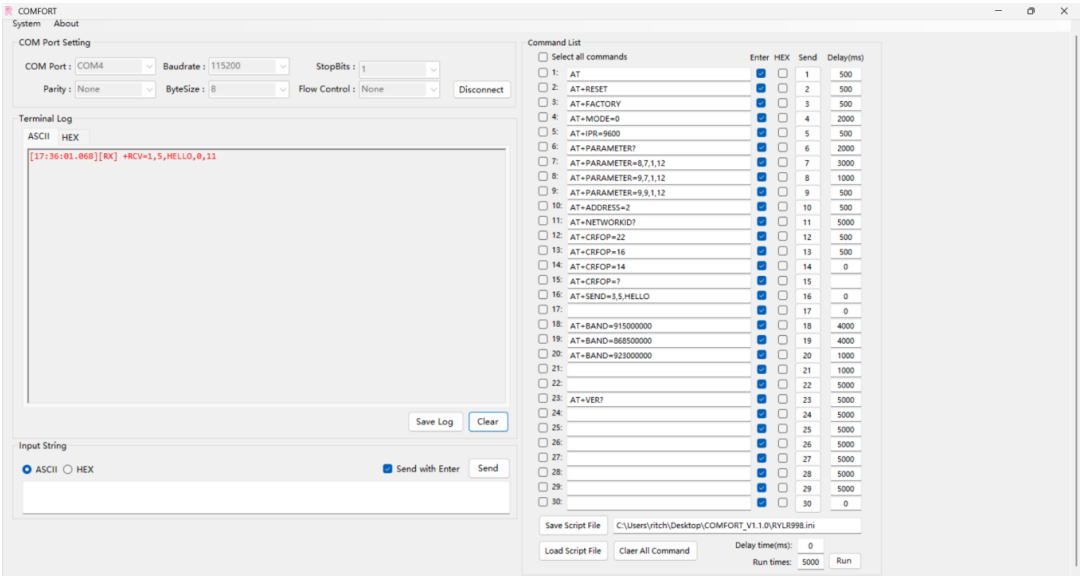Screen dimensions: 1082x577
Task: Tick the selection checkbox for command 23
Action: tap(544, 398)
